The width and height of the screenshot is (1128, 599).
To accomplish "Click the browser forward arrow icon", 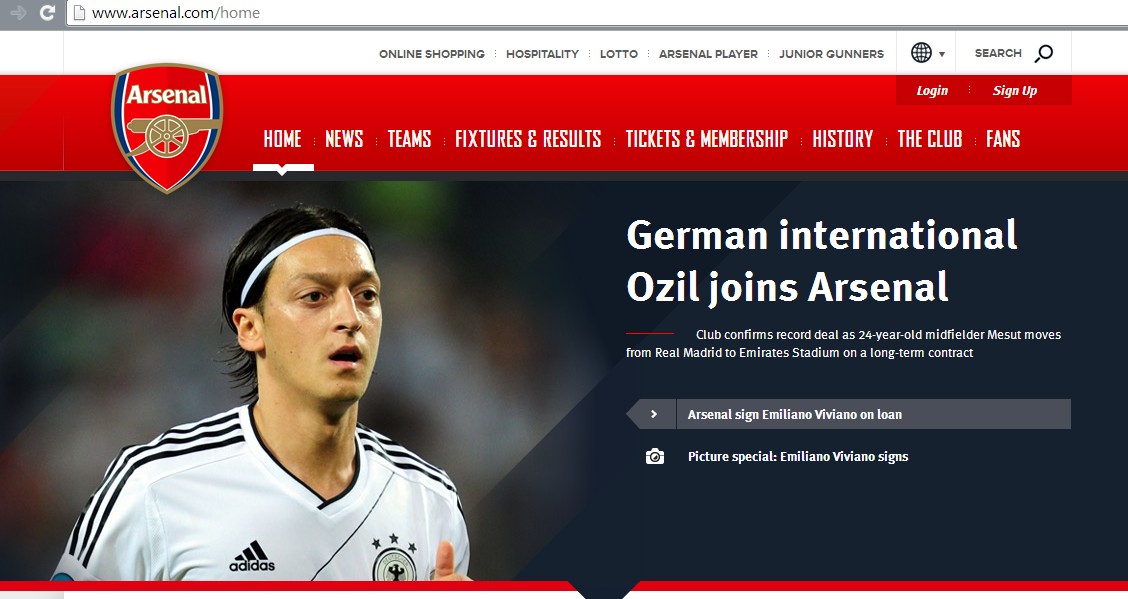I will point(19,12).
